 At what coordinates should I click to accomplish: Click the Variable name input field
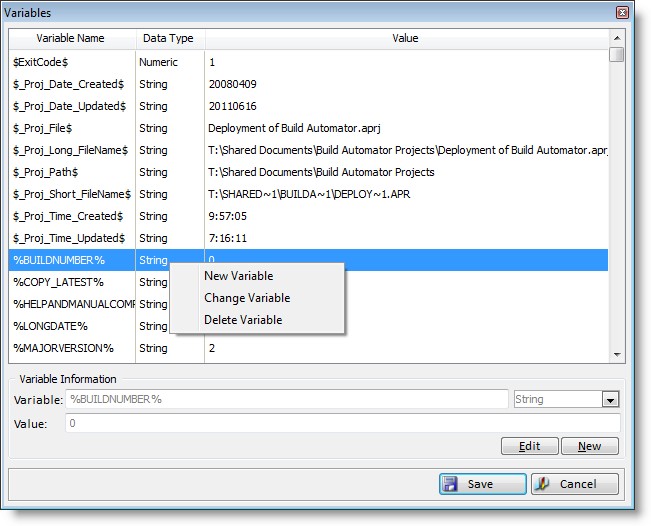[287, 399]
